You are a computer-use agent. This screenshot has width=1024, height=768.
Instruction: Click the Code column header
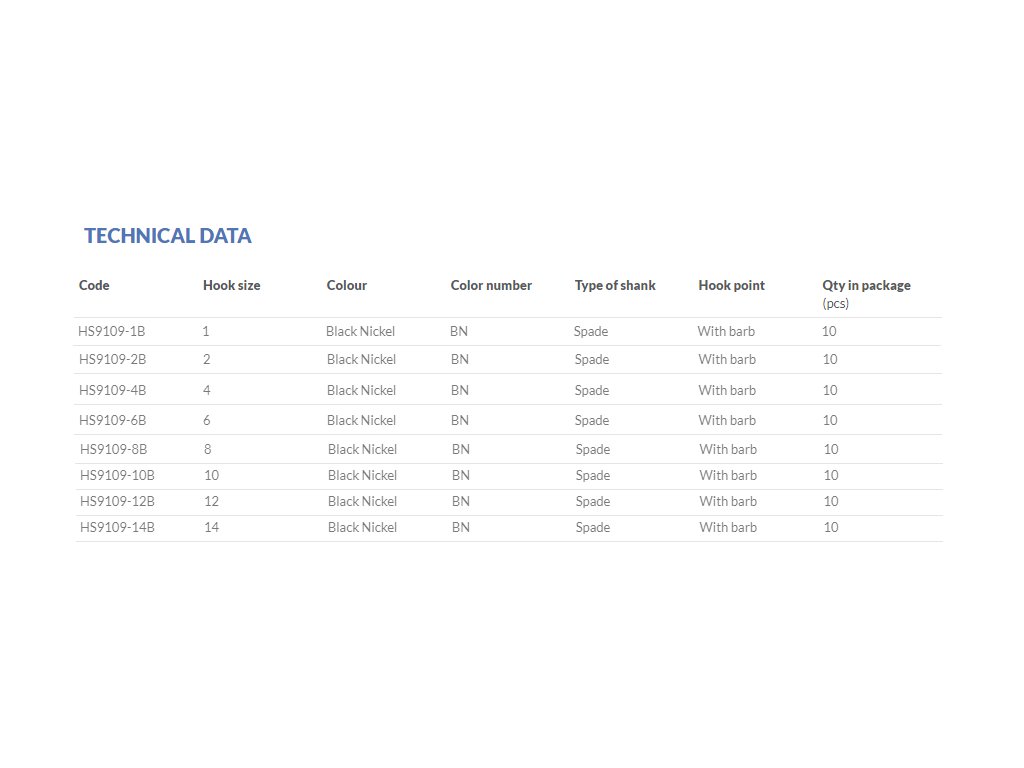pyautogui.click(x=94, y=285)
